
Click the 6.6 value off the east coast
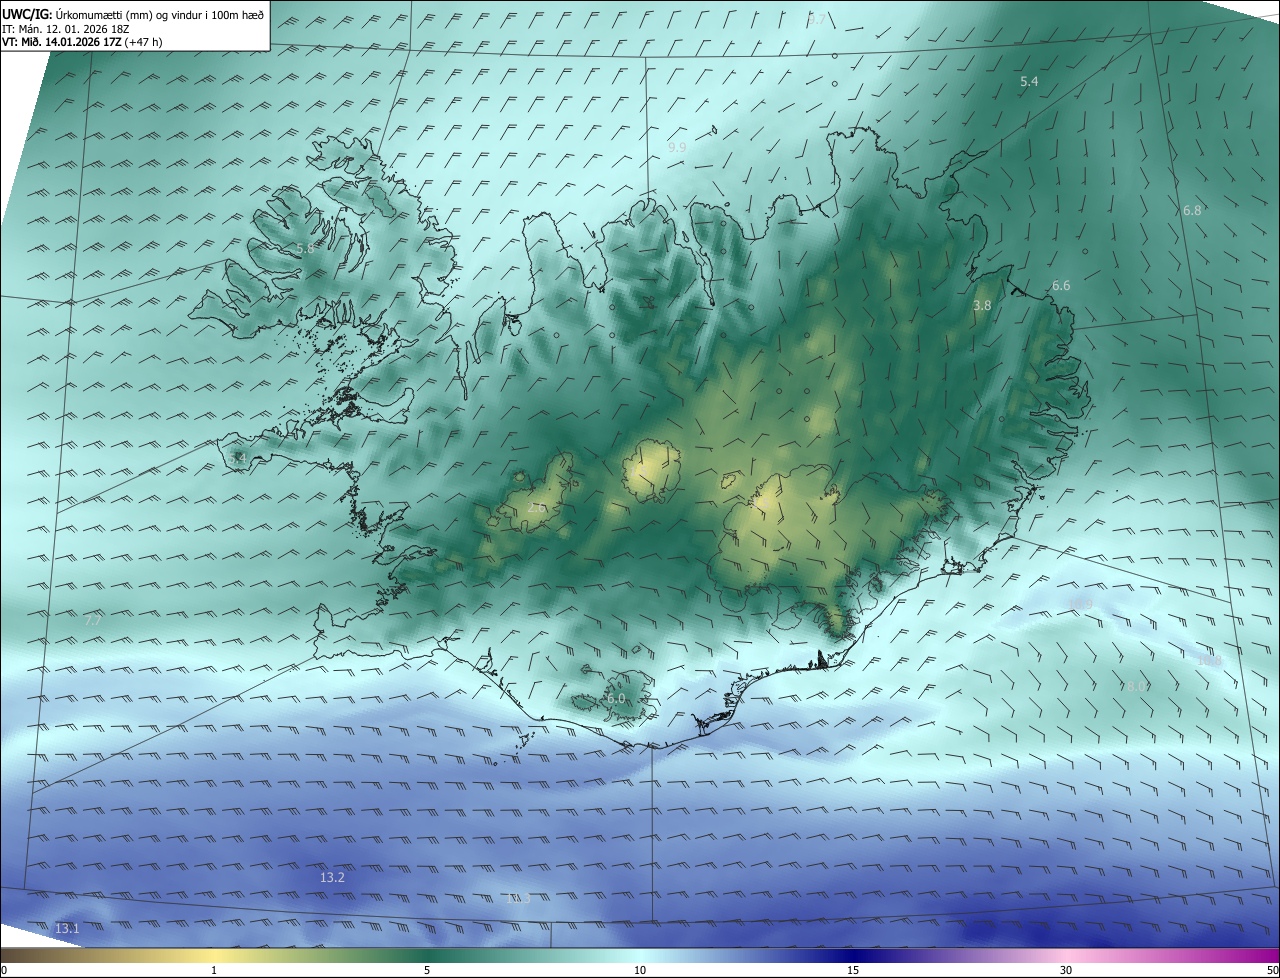point(1061,285)
